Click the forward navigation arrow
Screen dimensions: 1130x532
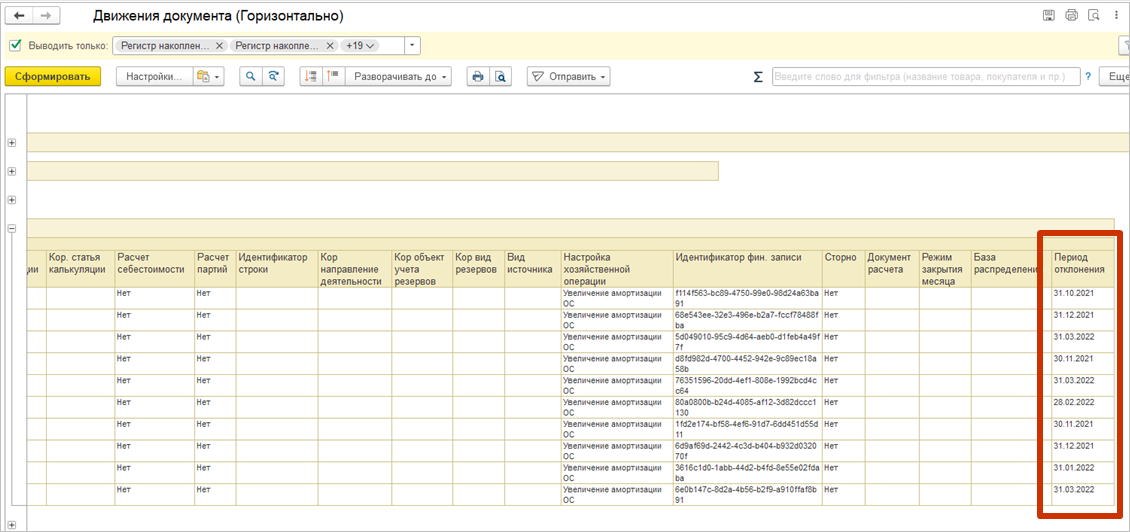coord(46,16)
